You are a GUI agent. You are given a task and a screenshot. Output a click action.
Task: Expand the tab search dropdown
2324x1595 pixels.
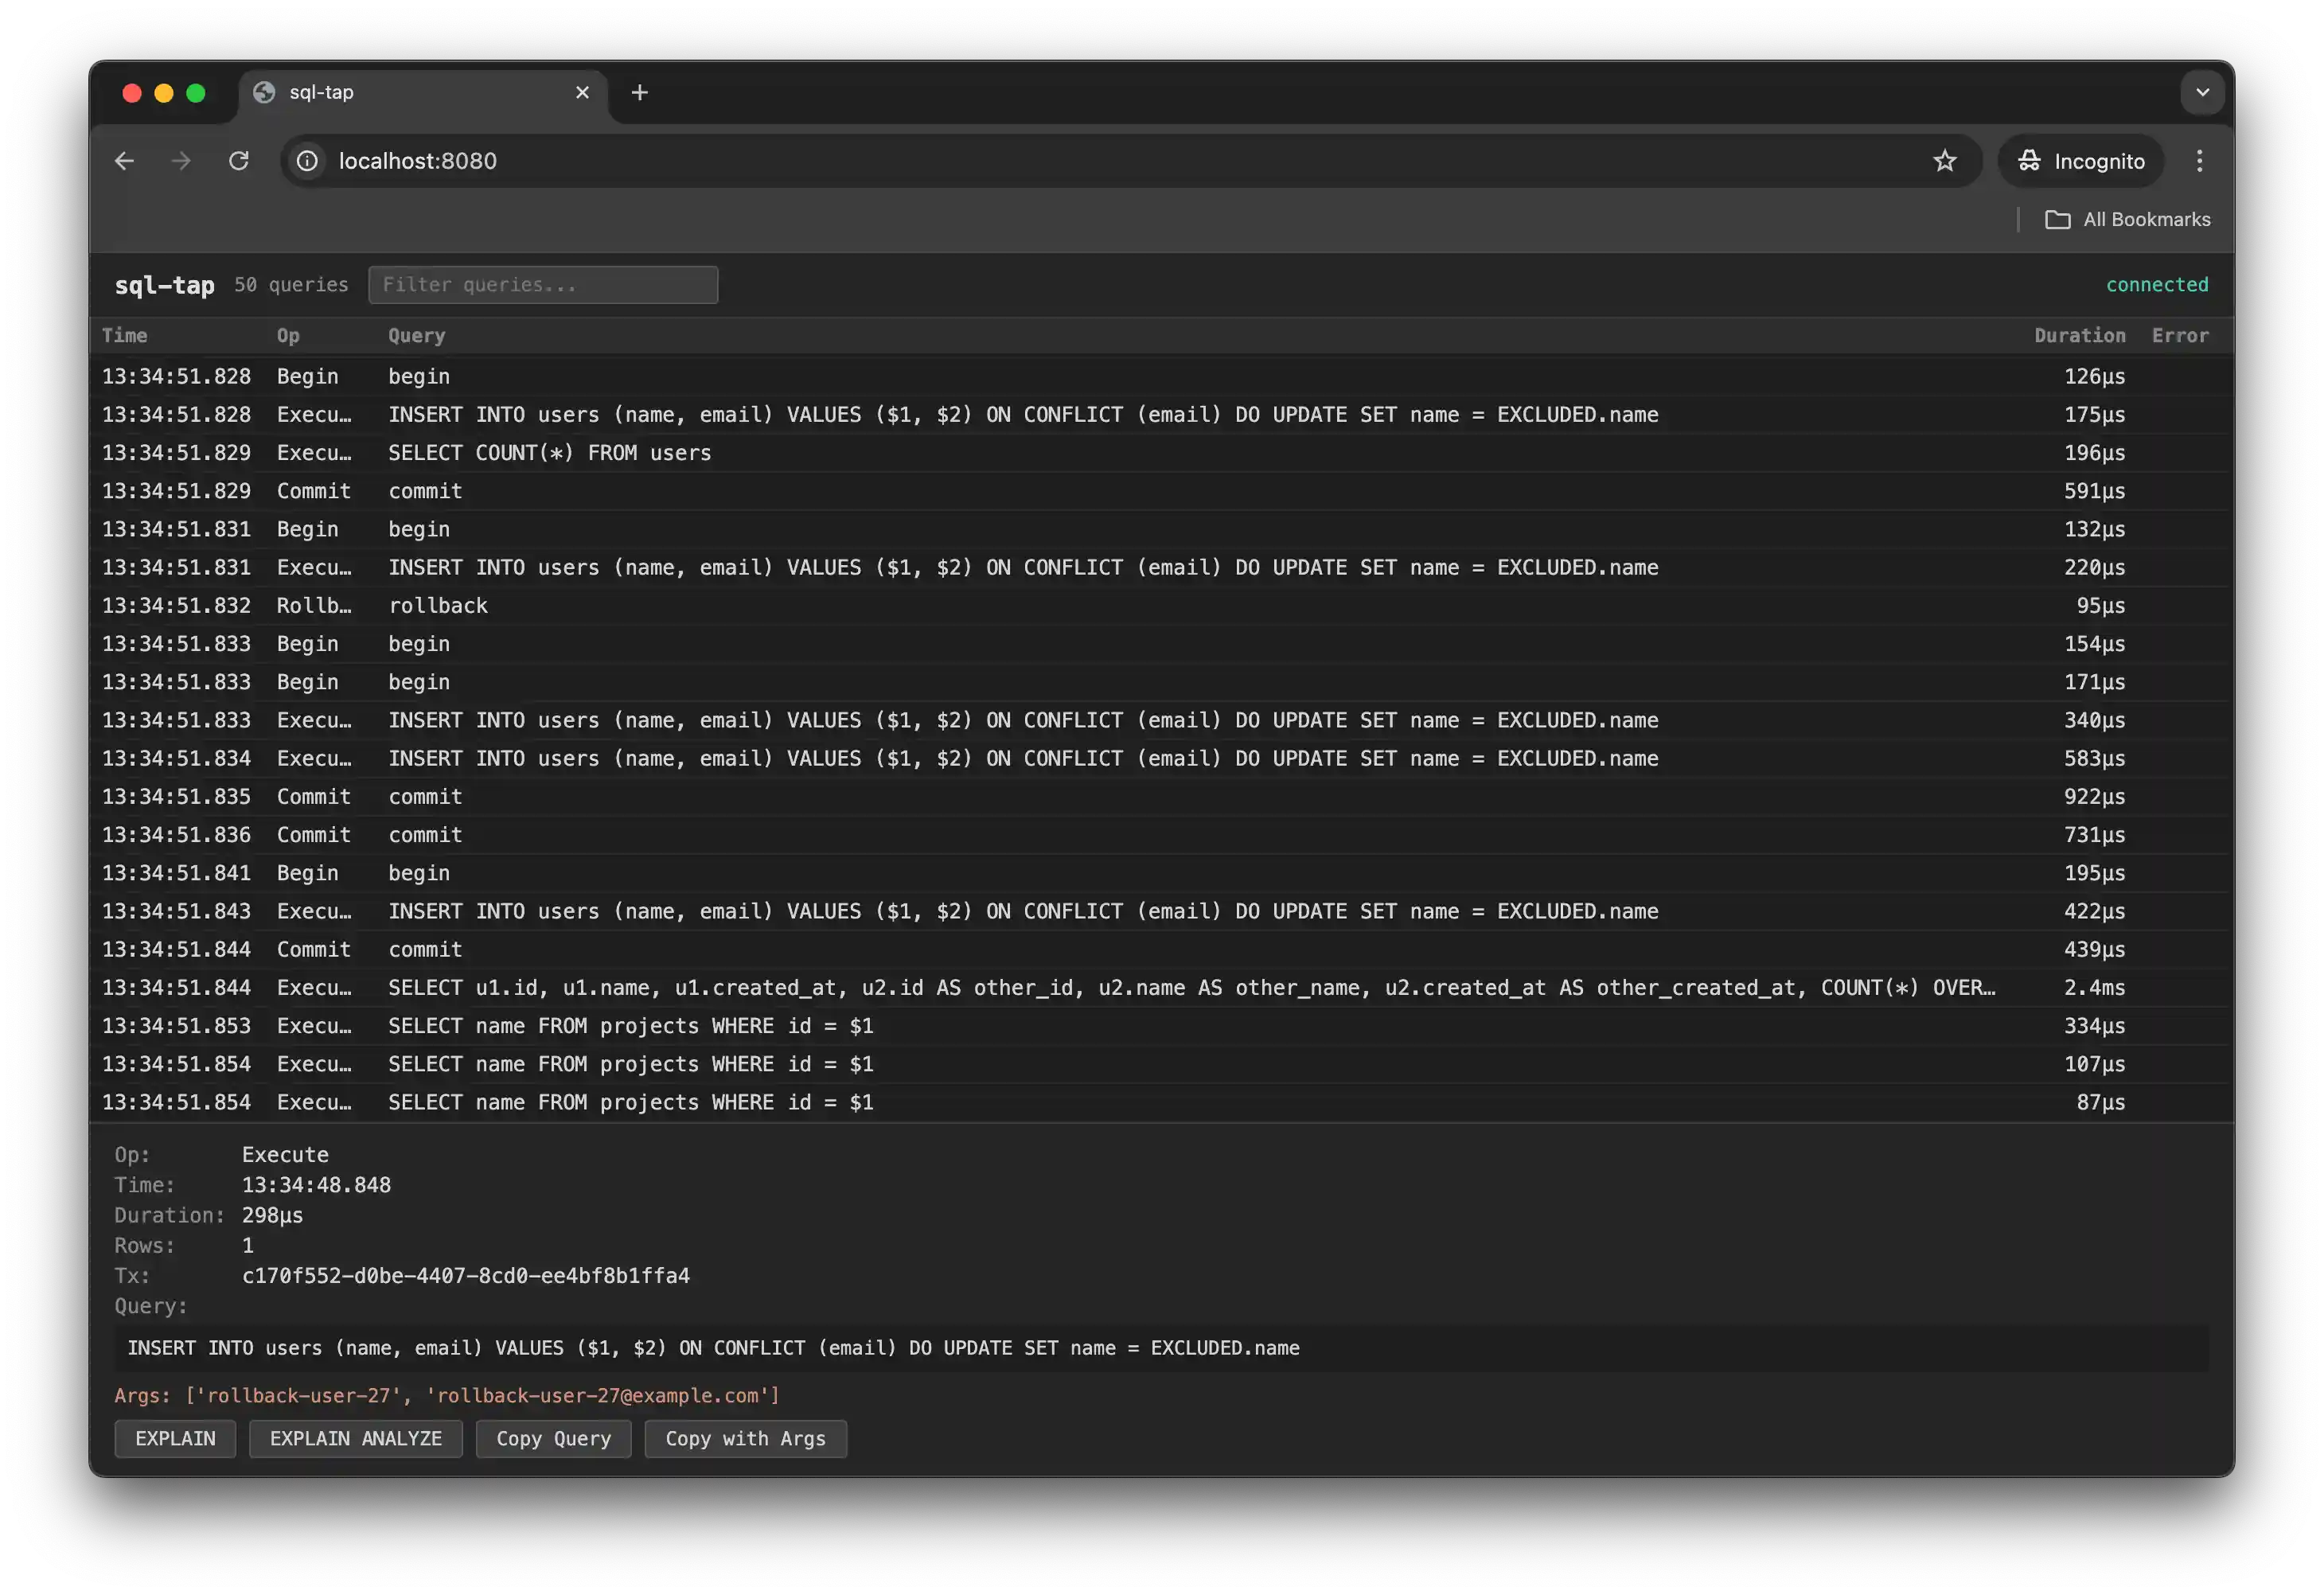(x=2202, y=93)
